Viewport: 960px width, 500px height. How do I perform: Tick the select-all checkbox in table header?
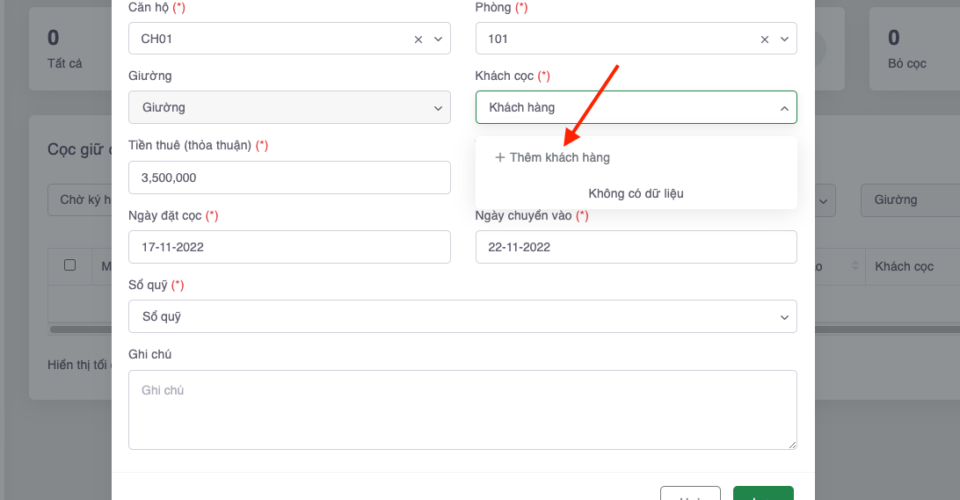pyautogui.click(x=70, y=265)
